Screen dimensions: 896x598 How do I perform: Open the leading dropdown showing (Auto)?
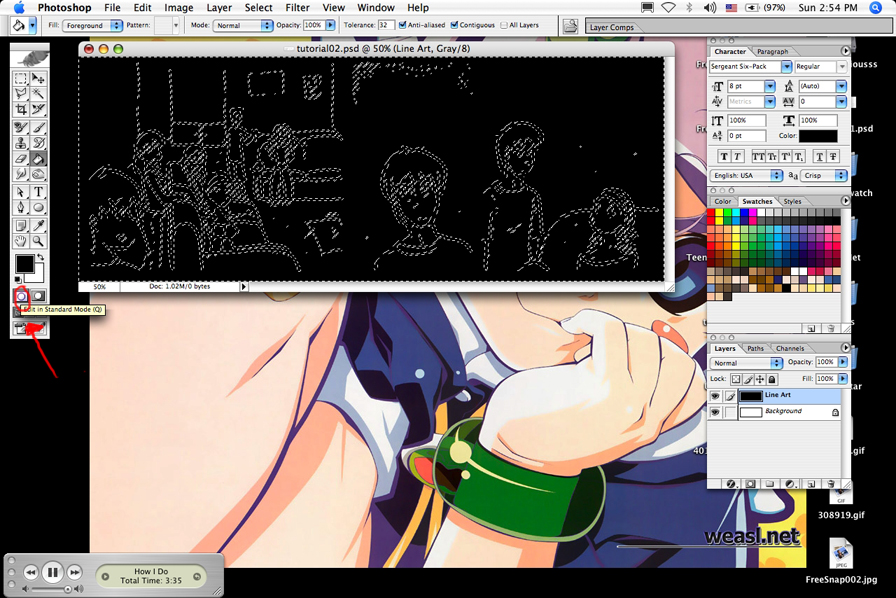coord(841,86)
